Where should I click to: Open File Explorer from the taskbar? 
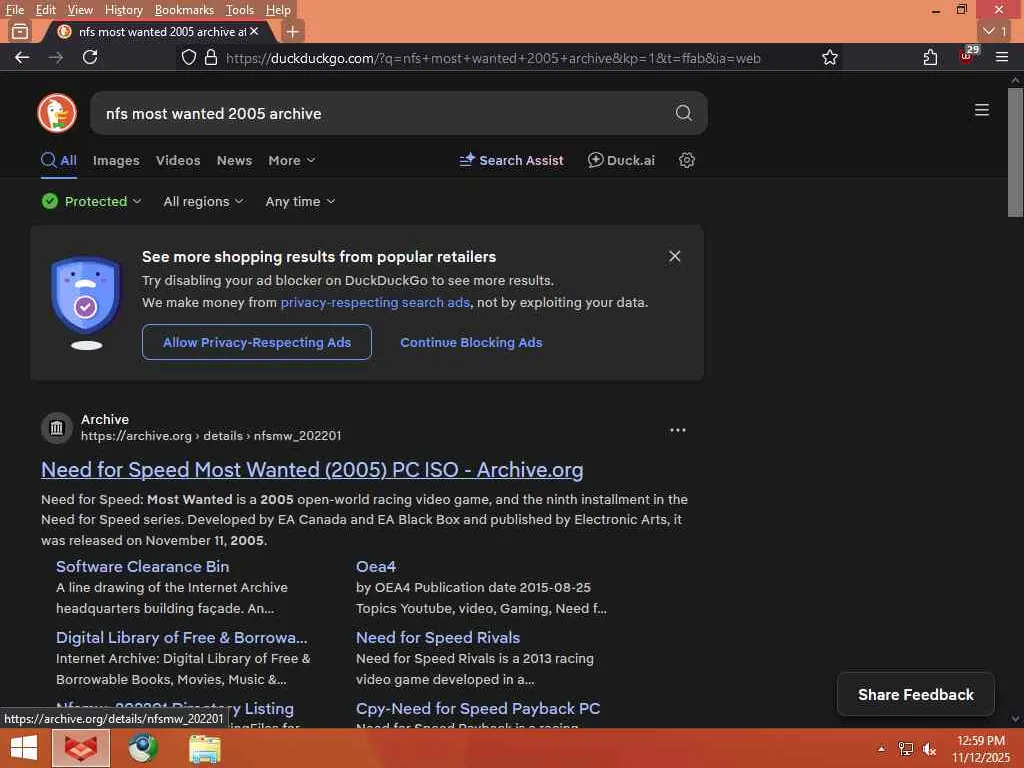pos(204,748)
